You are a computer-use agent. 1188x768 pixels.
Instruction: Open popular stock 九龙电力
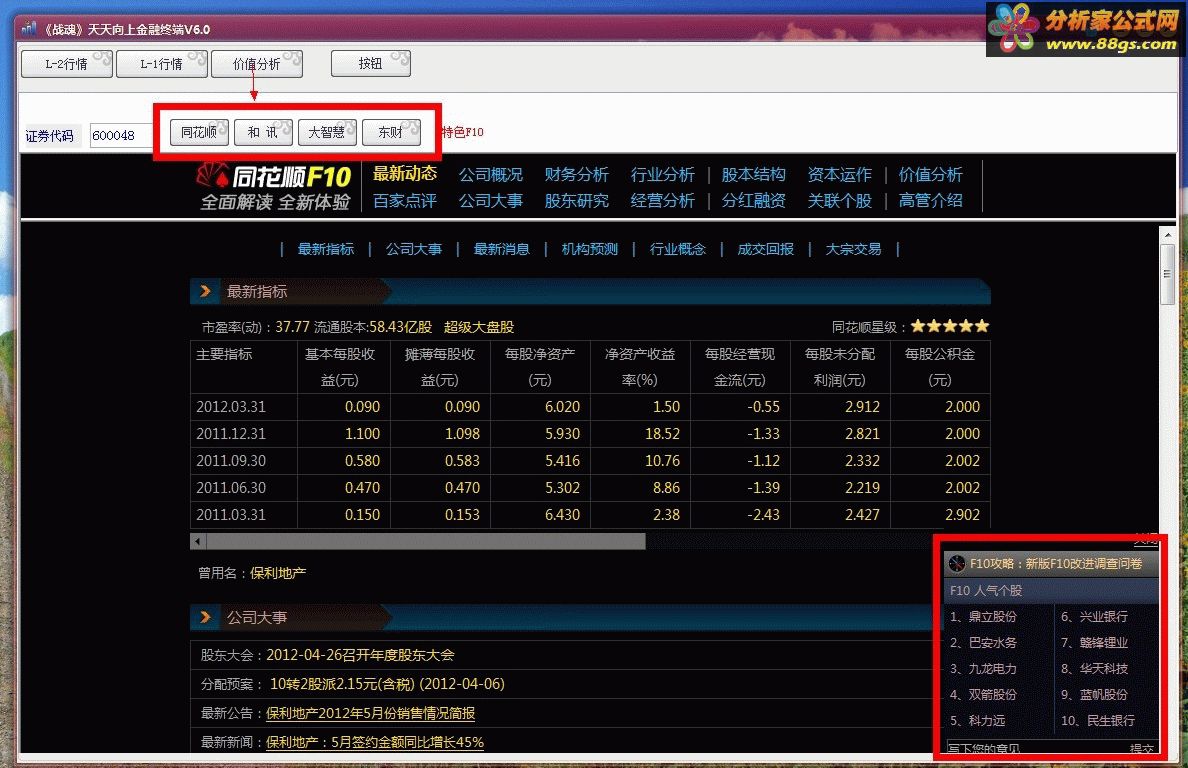993,669
